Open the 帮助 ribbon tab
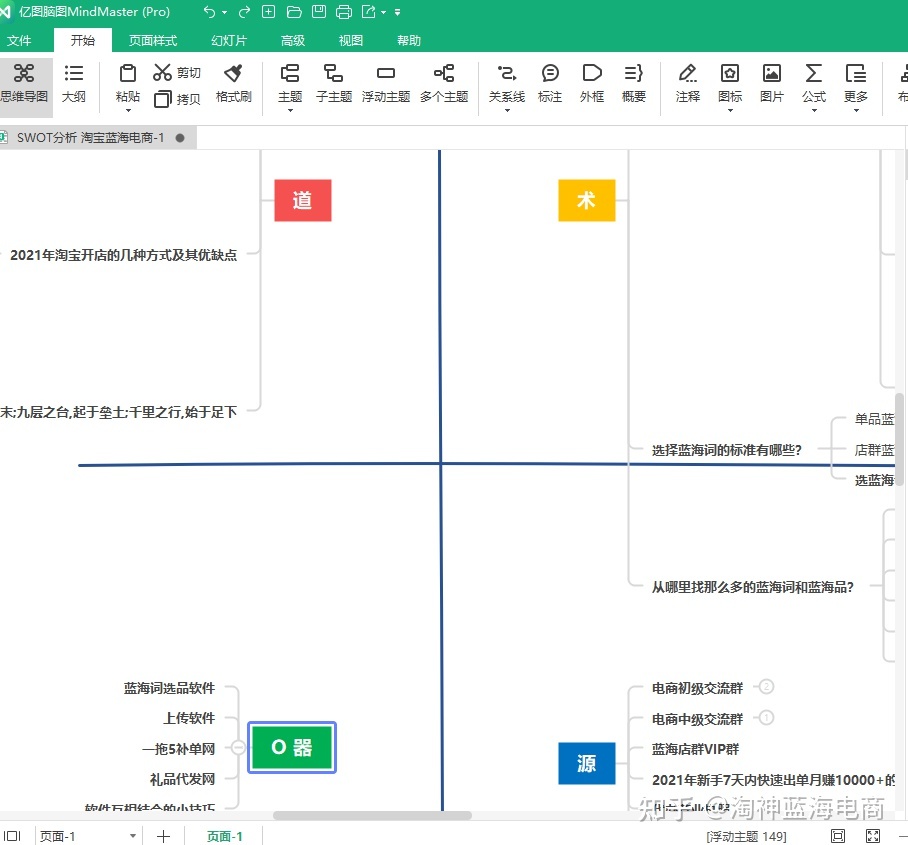 409,41
